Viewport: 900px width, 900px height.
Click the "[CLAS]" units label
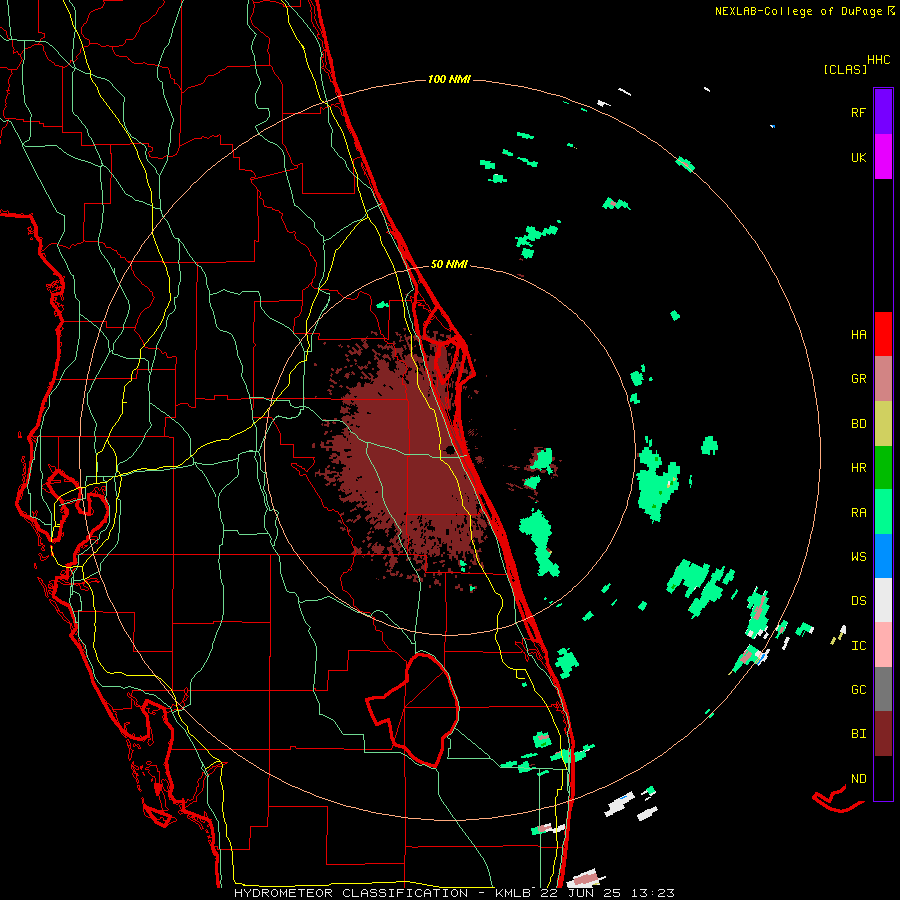point(845,69)
